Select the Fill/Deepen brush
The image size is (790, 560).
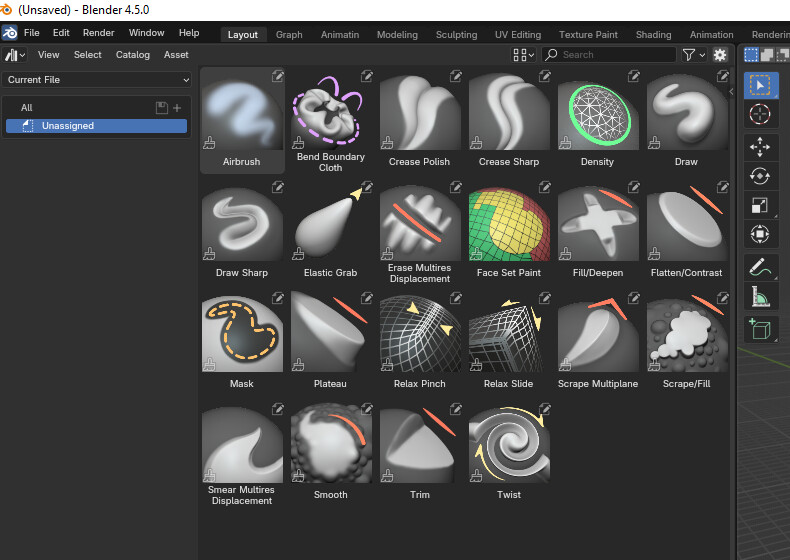tap(598, 231)
